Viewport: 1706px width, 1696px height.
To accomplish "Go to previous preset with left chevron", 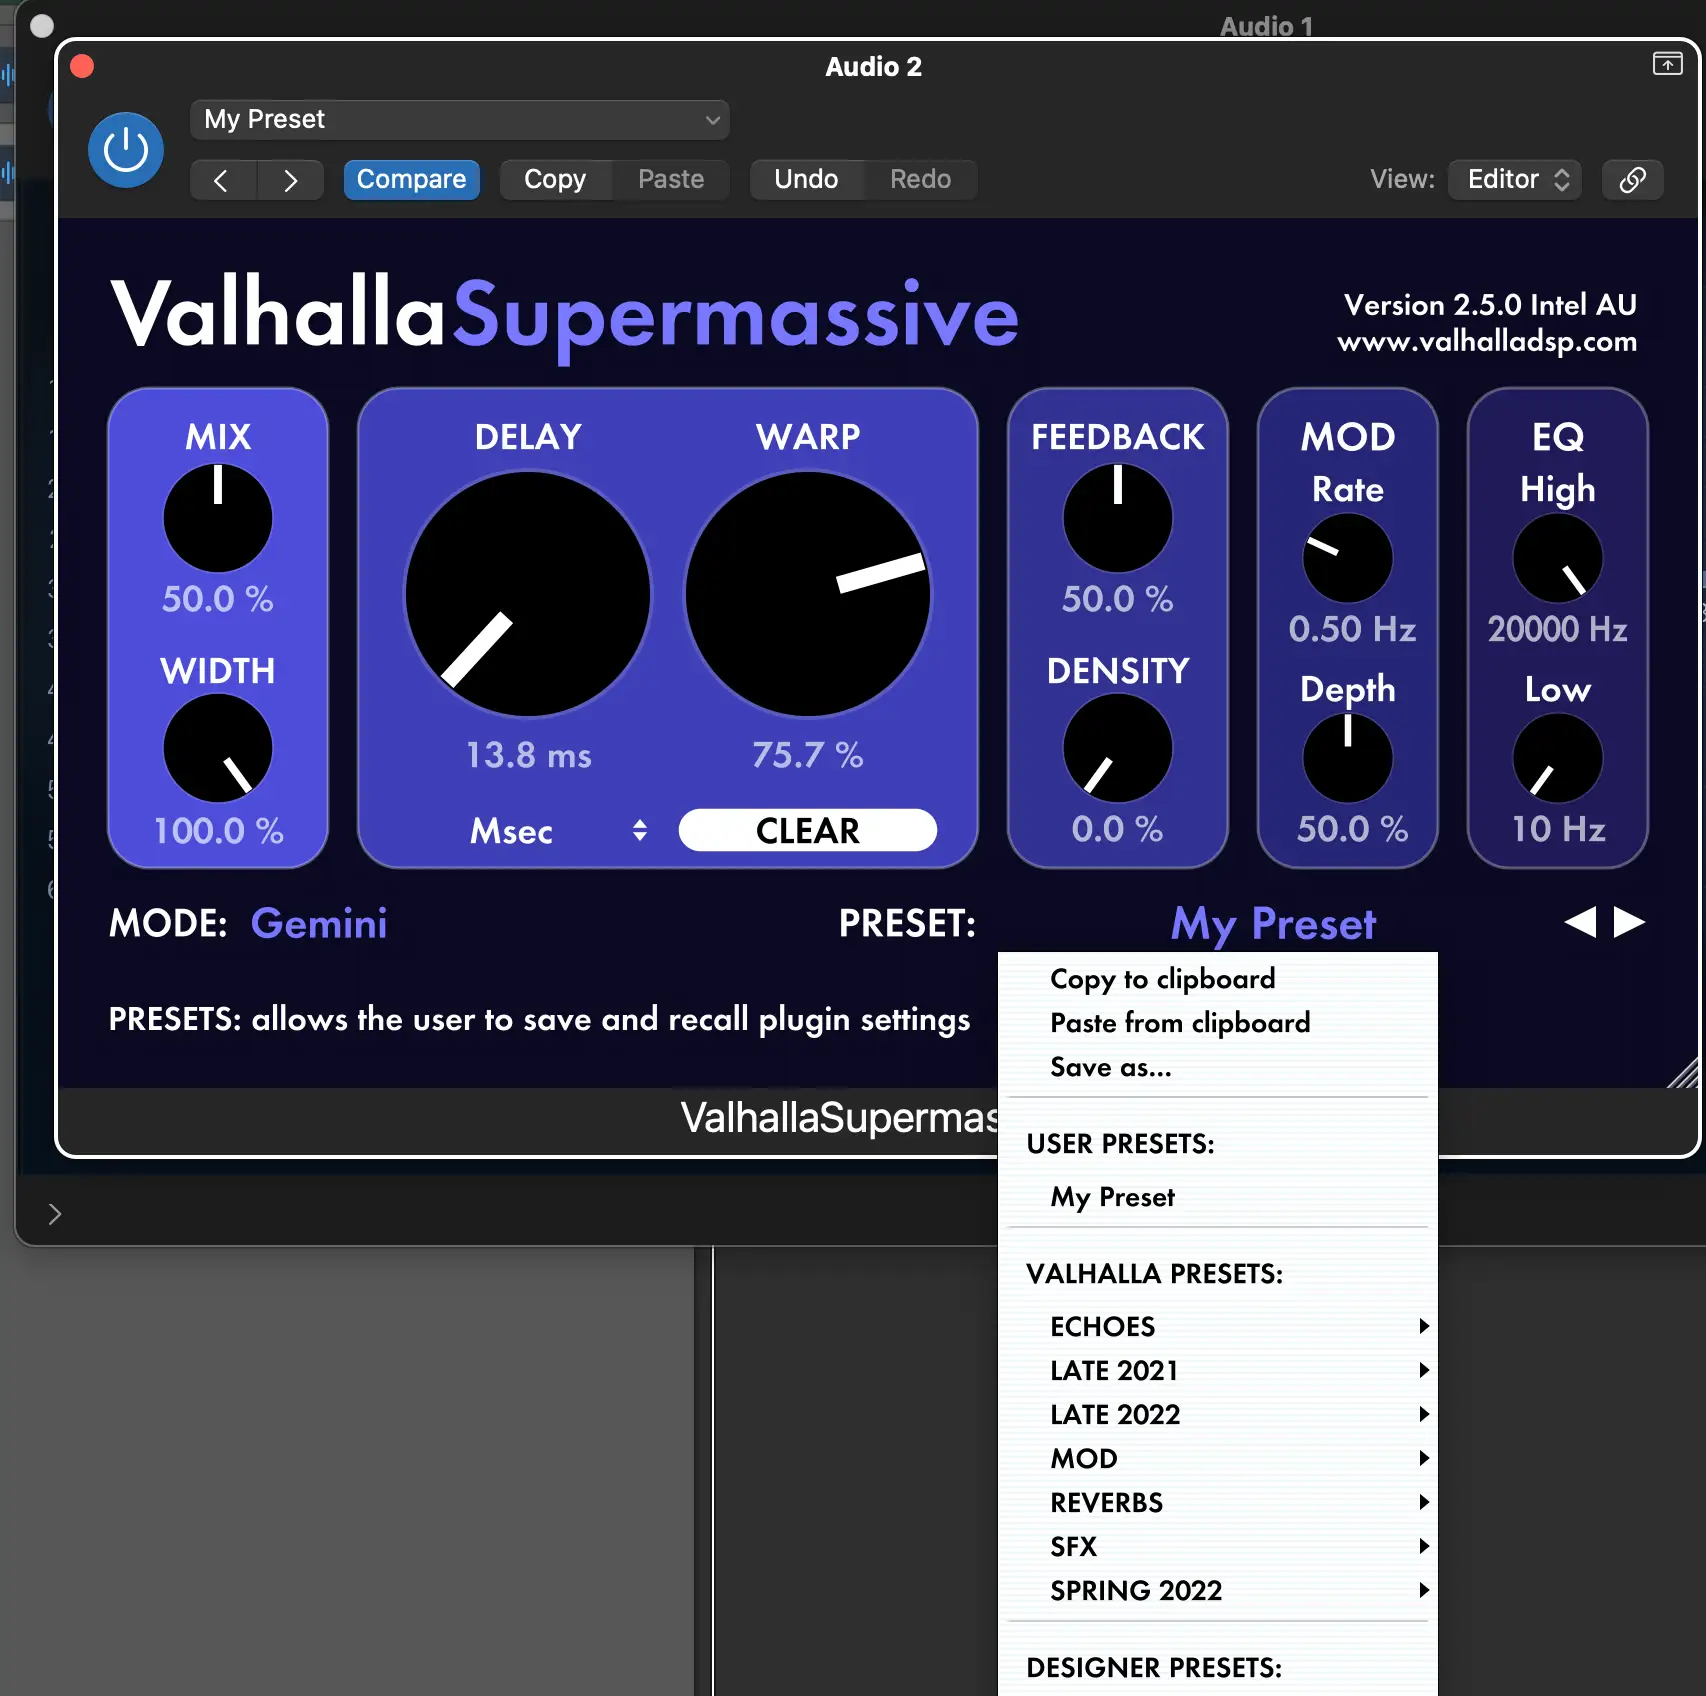I will [222, 180].
